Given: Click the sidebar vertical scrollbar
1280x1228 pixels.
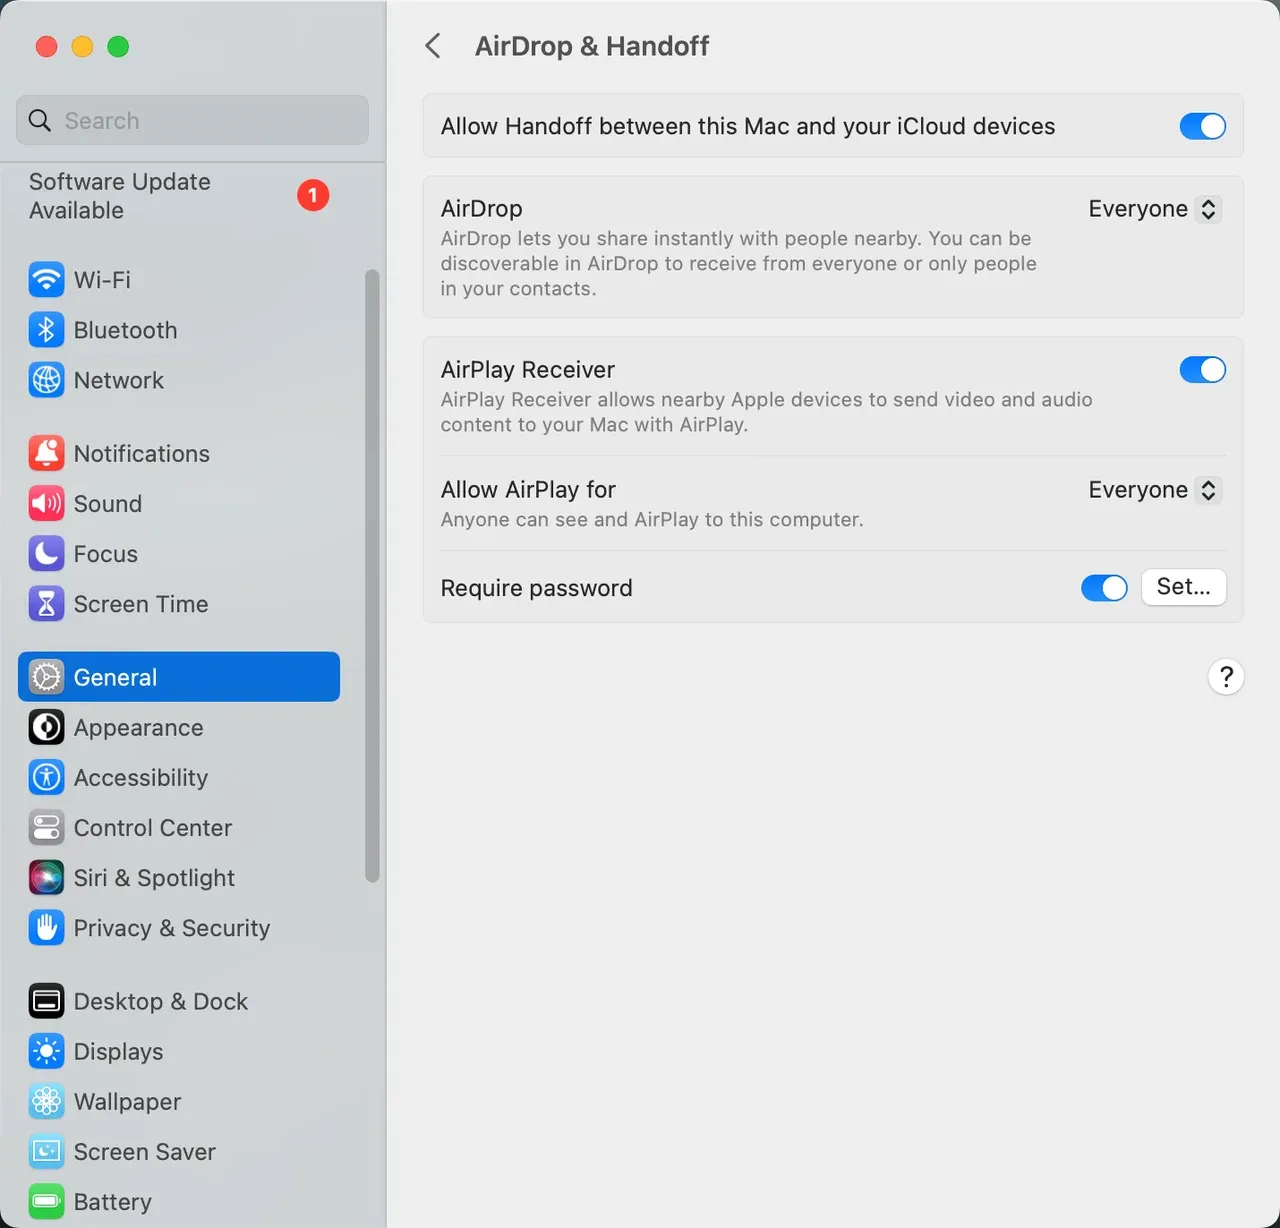Looking at the screenshot, I should (x=372, y=575).
